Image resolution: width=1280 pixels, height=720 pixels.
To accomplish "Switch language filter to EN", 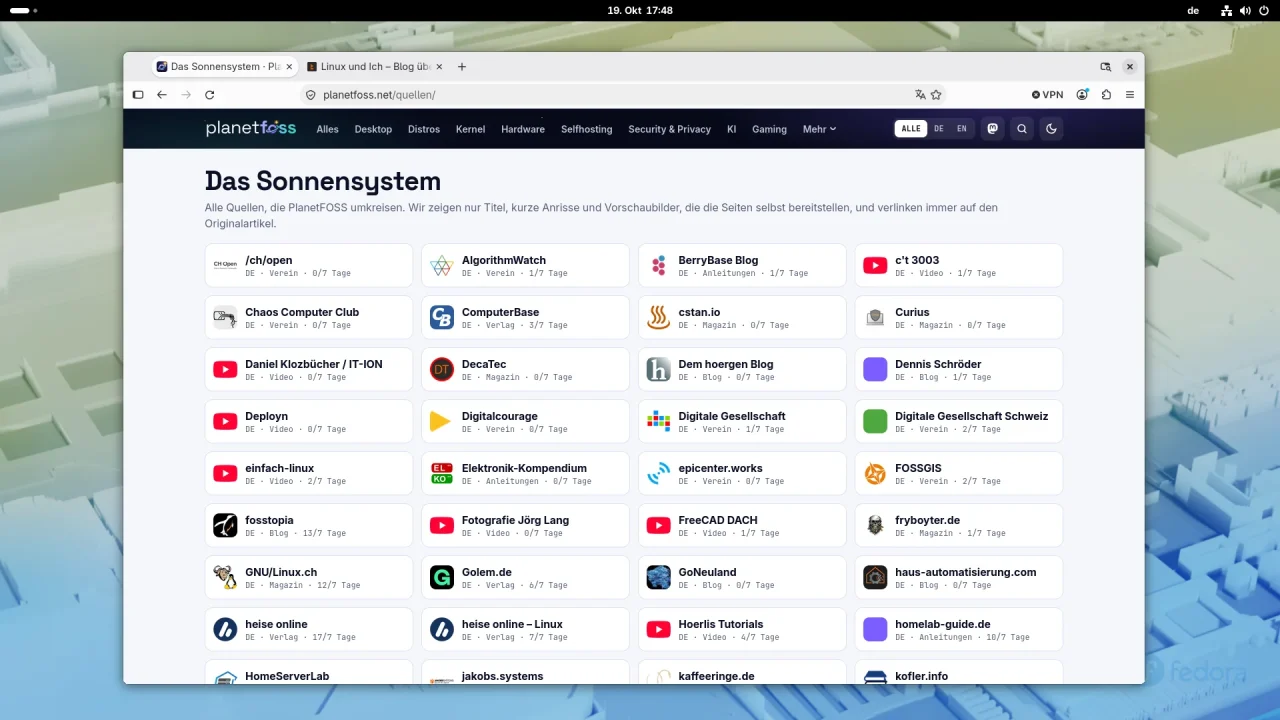I will point(962,129).
